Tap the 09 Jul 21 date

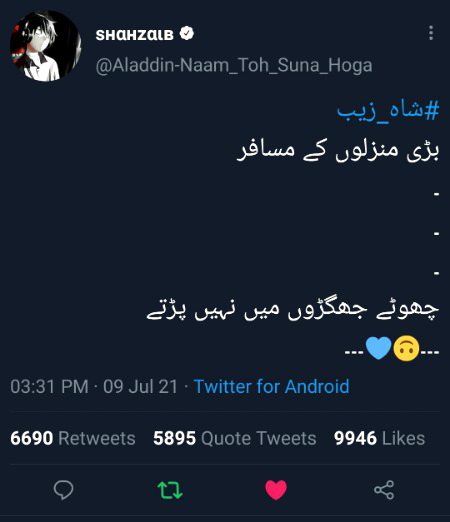pyautogui.click(x=140, y=387)
